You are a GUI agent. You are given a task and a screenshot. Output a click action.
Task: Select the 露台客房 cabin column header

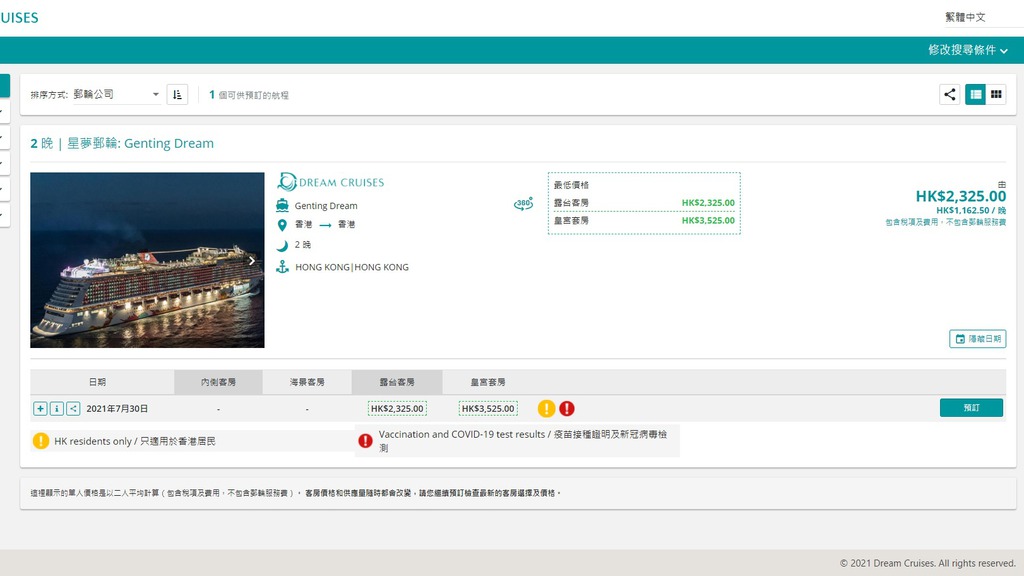pyautogui.click(x=397, y=382)
